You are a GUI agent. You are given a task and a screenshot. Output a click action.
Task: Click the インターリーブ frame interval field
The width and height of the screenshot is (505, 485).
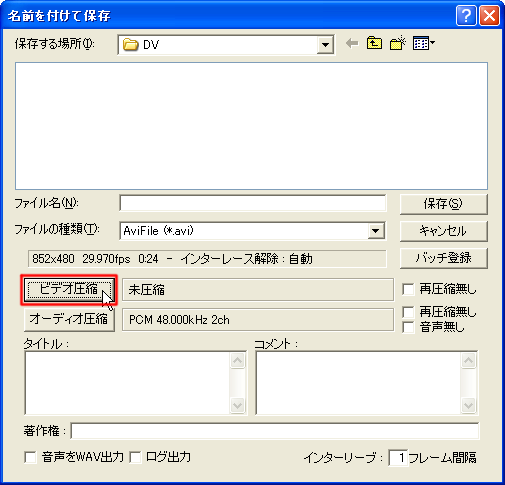(398, 458)
